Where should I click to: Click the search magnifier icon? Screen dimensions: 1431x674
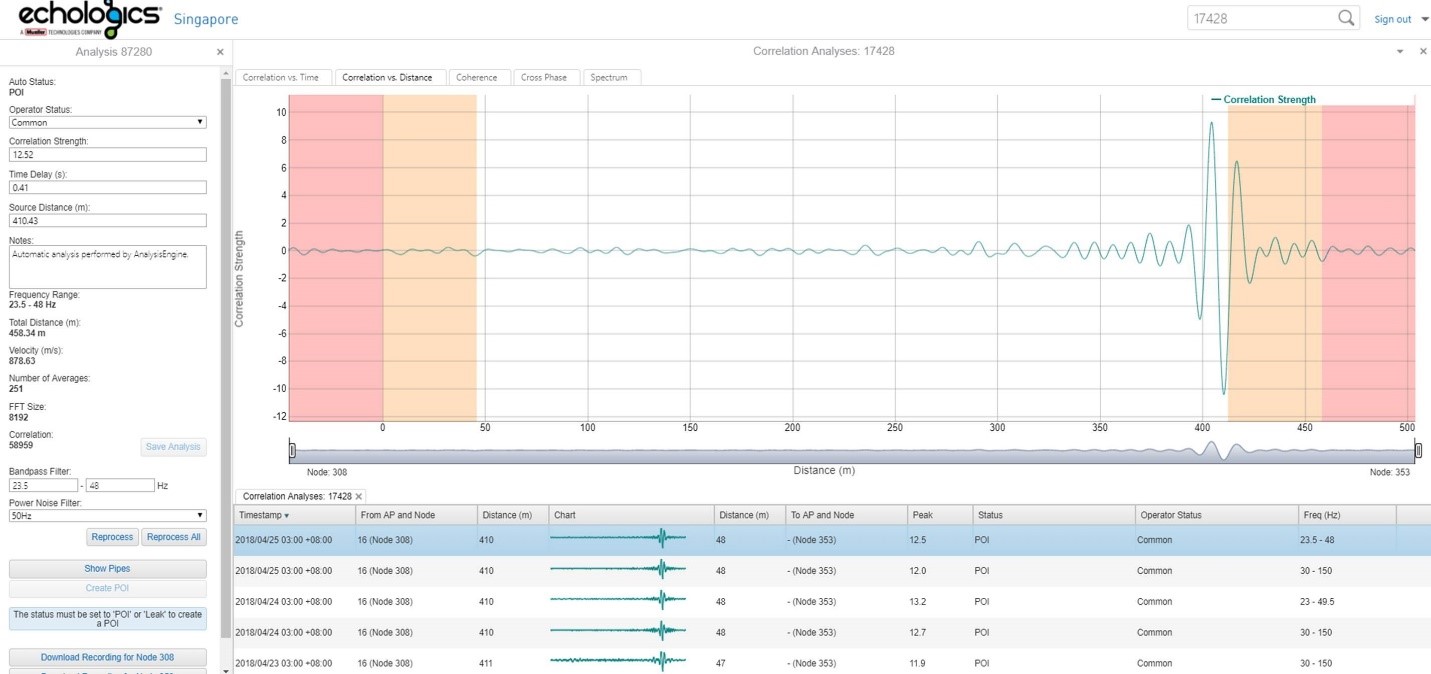point(1346,18)
